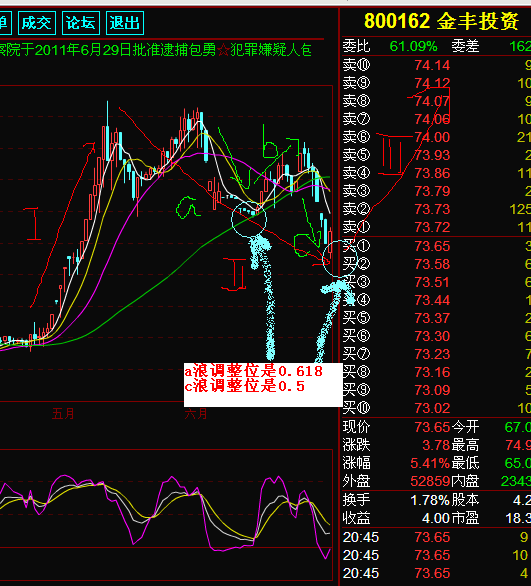The width and height of the screenshot is (531, 586).
Task: Click the cyan circle at wave a bottom
Action: click(x=249, y=219)
